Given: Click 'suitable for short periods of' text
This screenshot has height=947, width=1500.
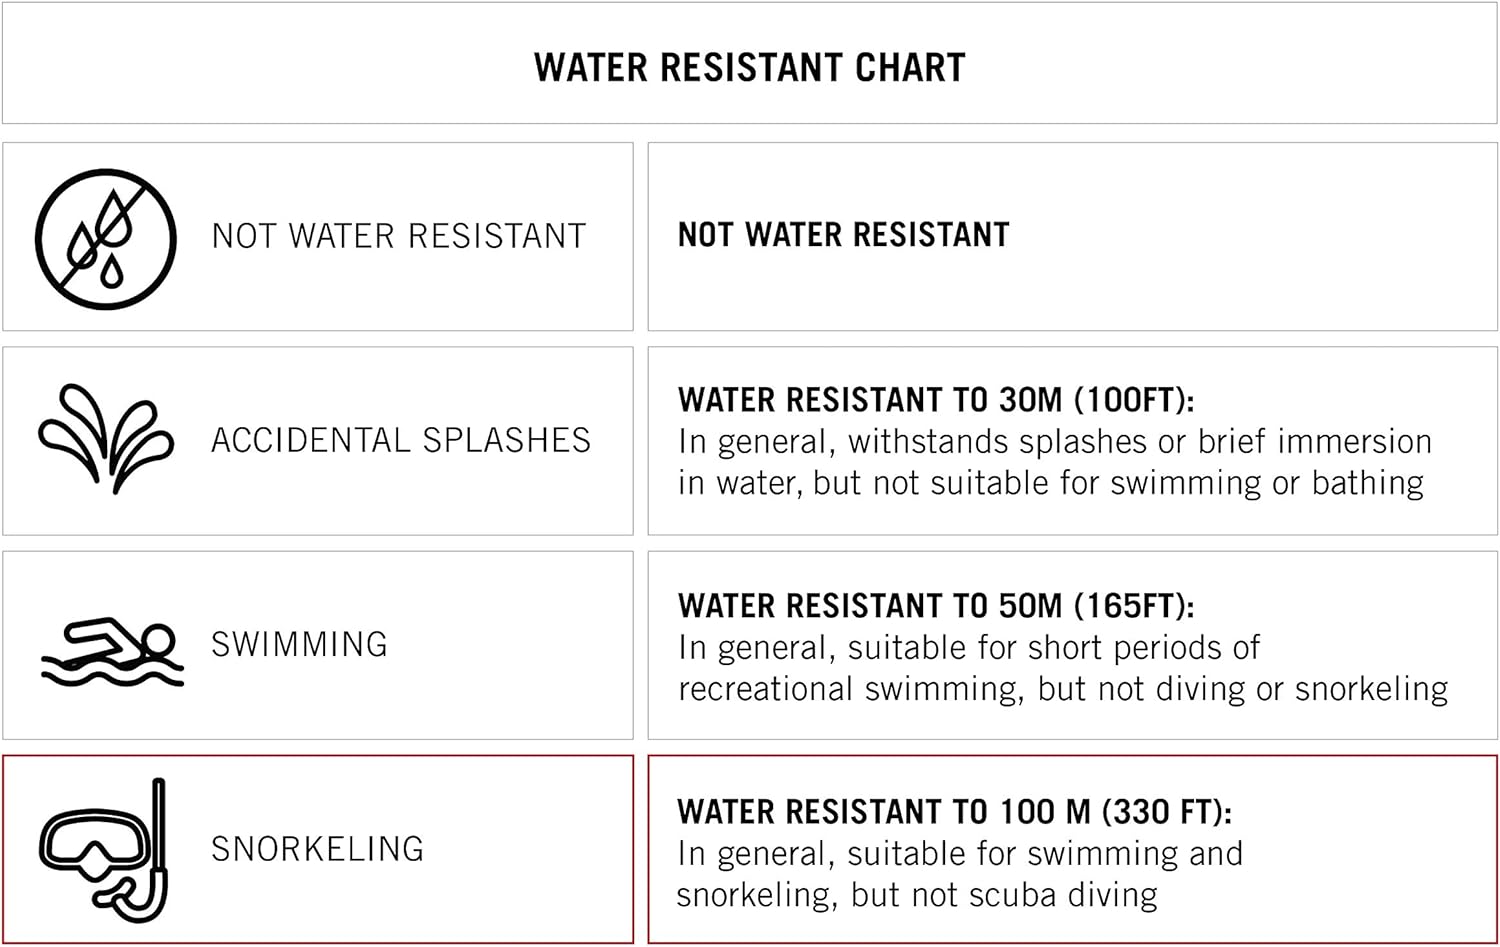Looking at the screenshot, I should coord(1053,648).
